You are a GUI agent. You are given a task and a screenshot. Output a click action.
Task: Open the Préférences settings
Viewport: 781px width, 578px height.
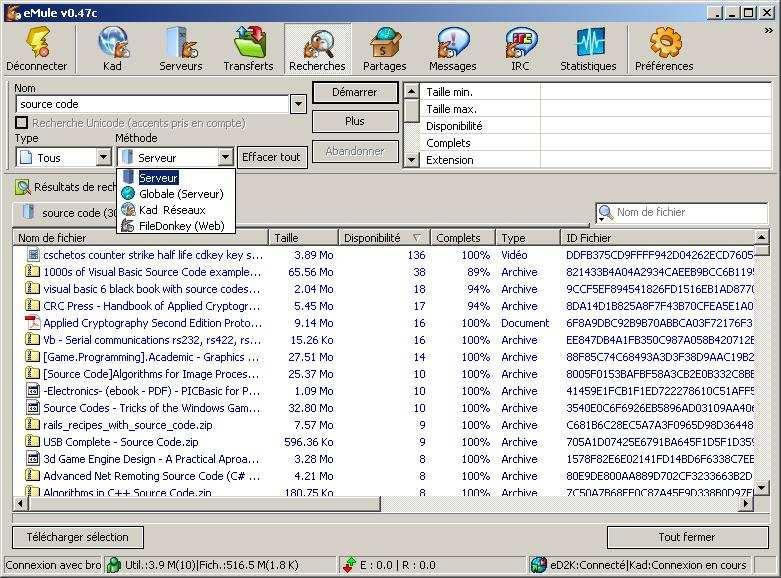664,48
